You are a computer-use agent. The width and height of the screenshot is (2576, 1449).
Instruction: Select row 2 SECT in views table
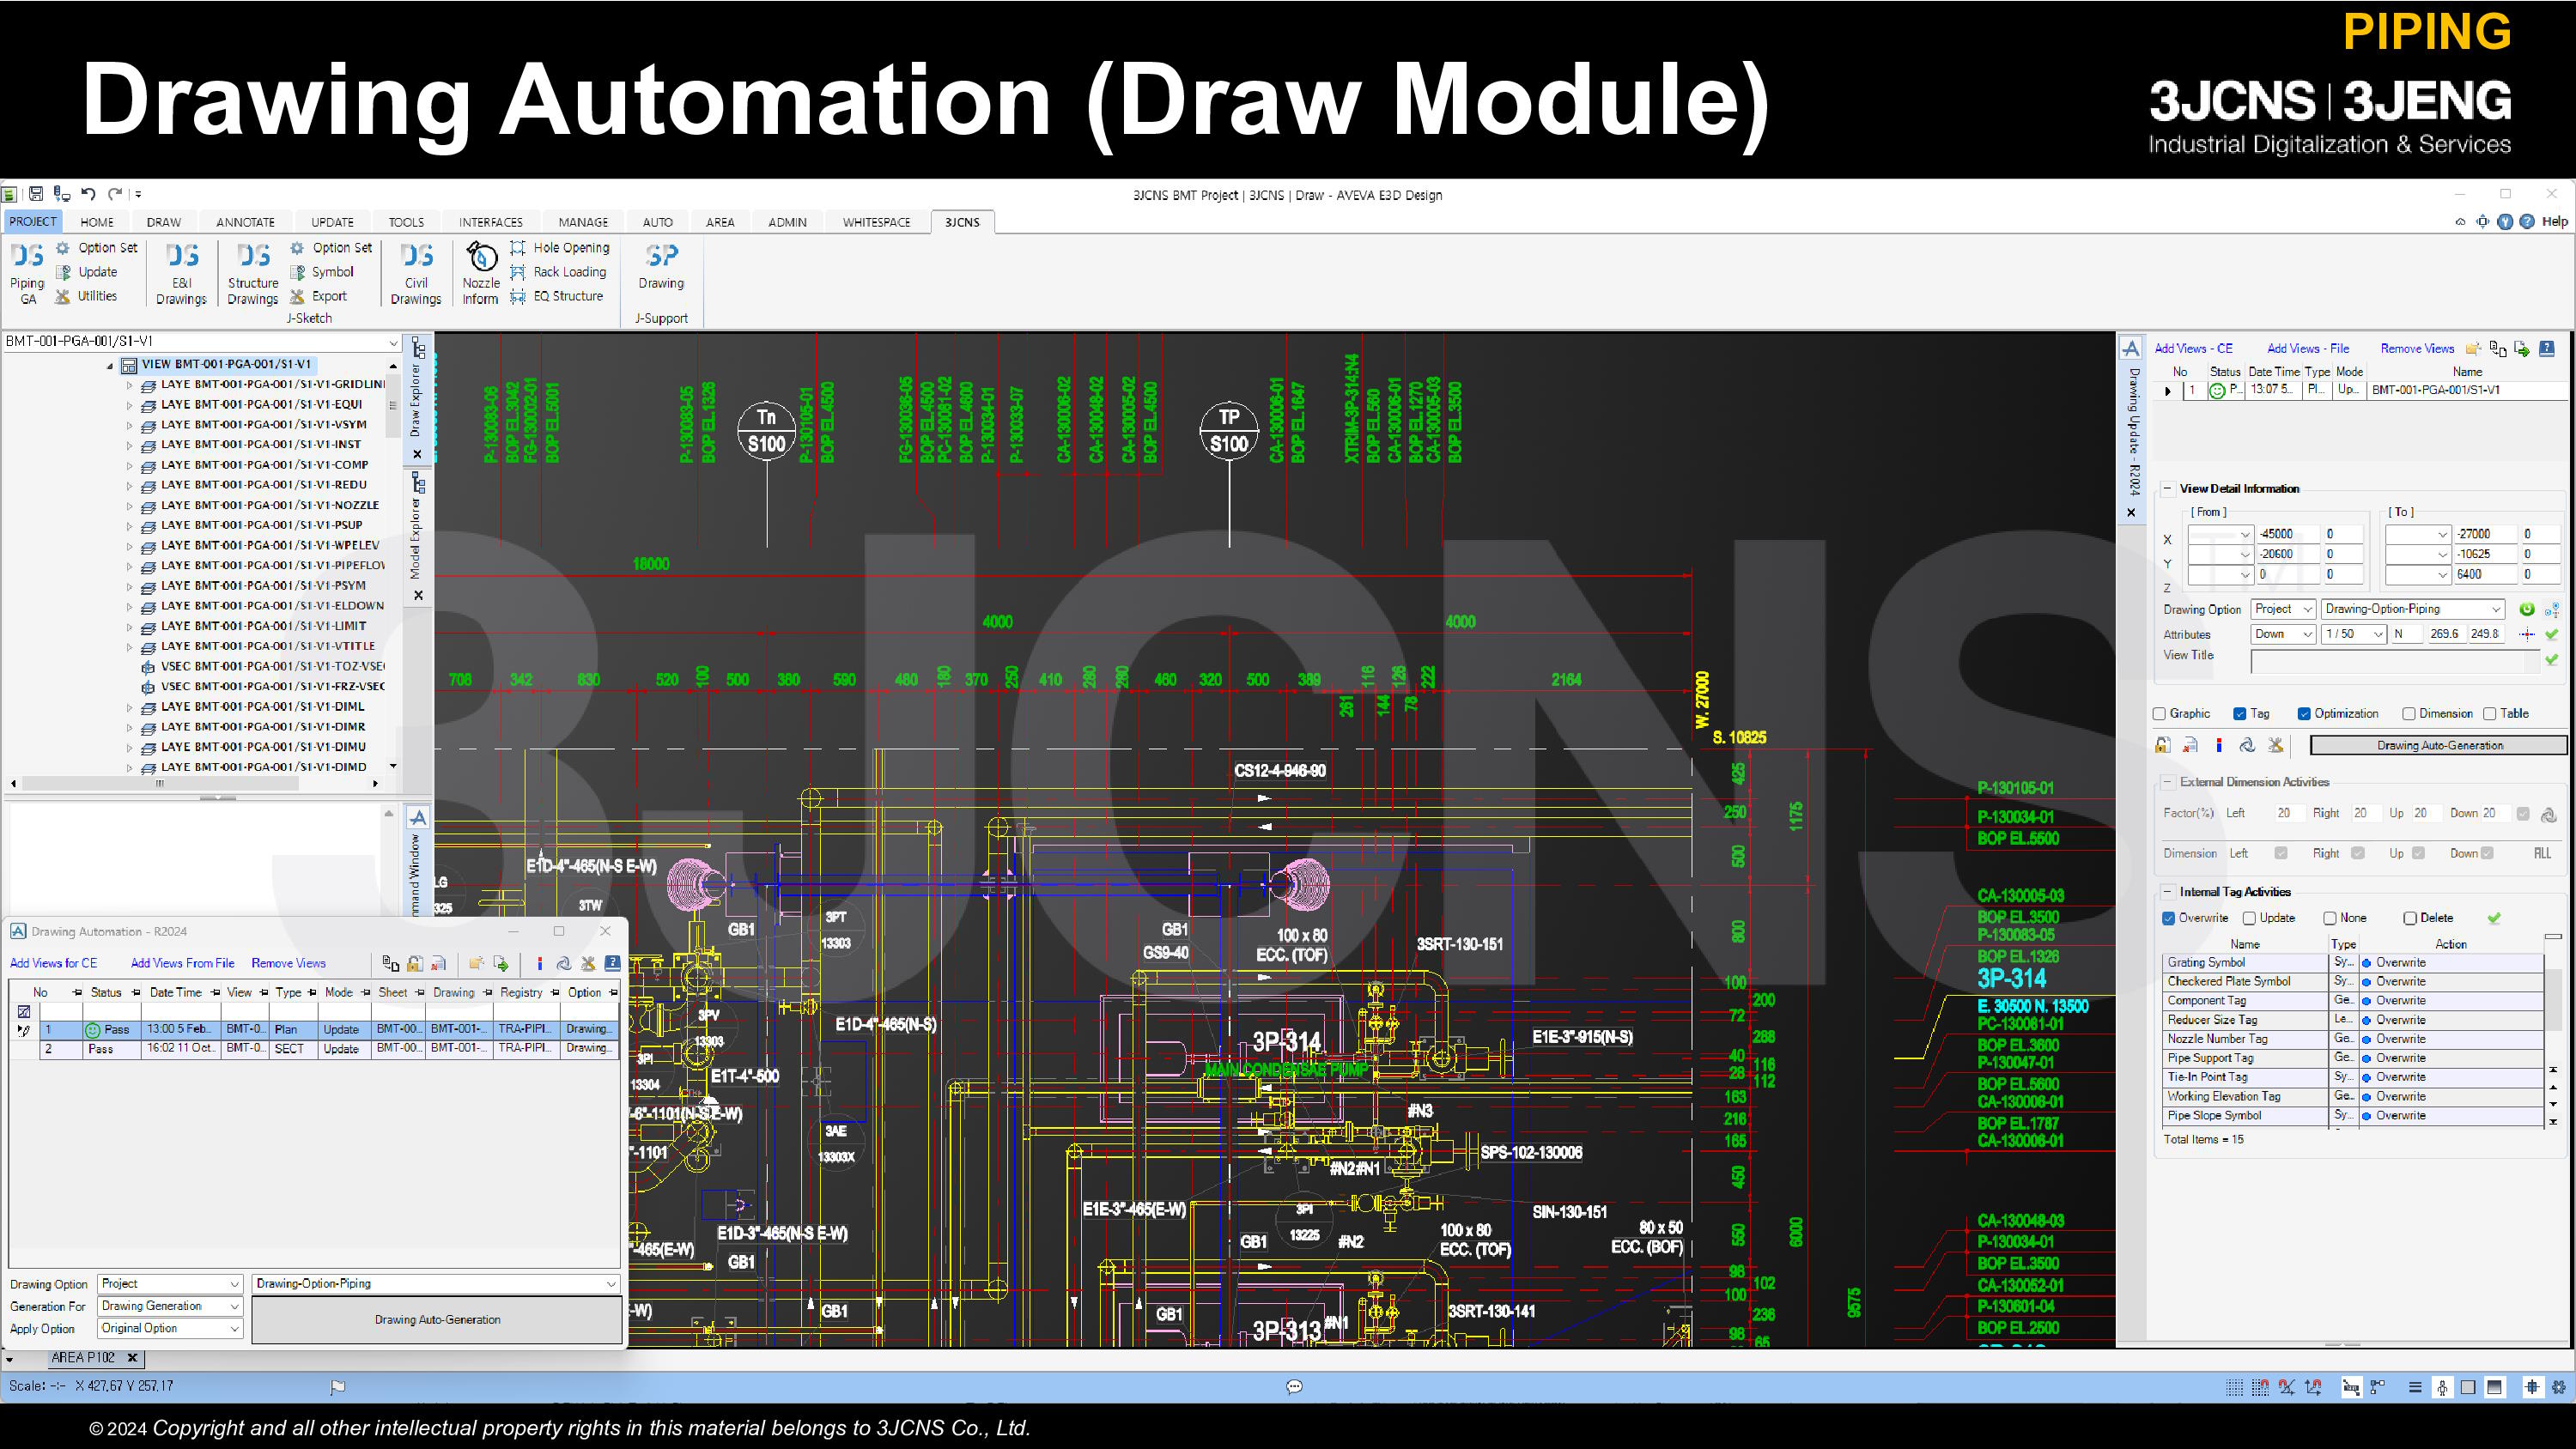click(x=328, y=1049)
